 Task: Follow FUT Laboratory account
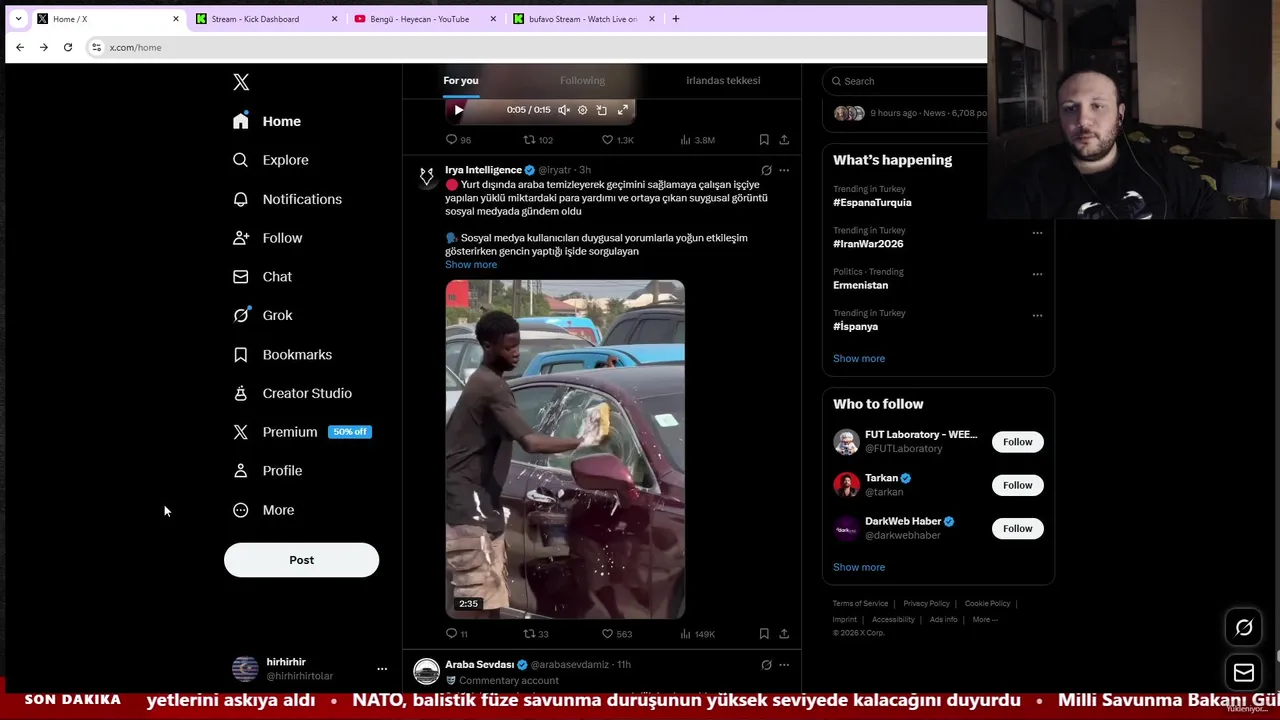(x=1017, y=442)
